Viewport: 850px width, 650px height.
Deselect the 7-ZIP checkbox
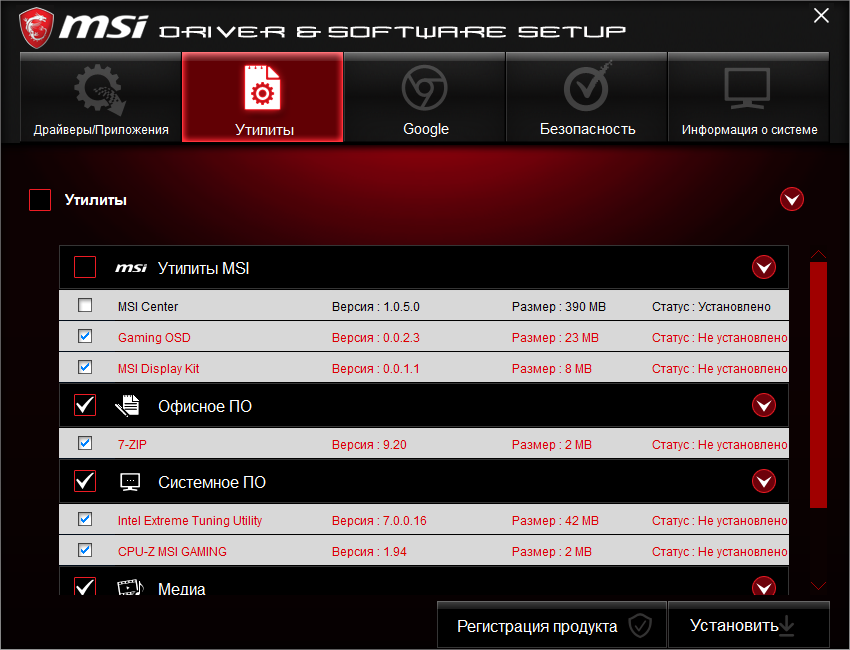(x=85, y=443)
